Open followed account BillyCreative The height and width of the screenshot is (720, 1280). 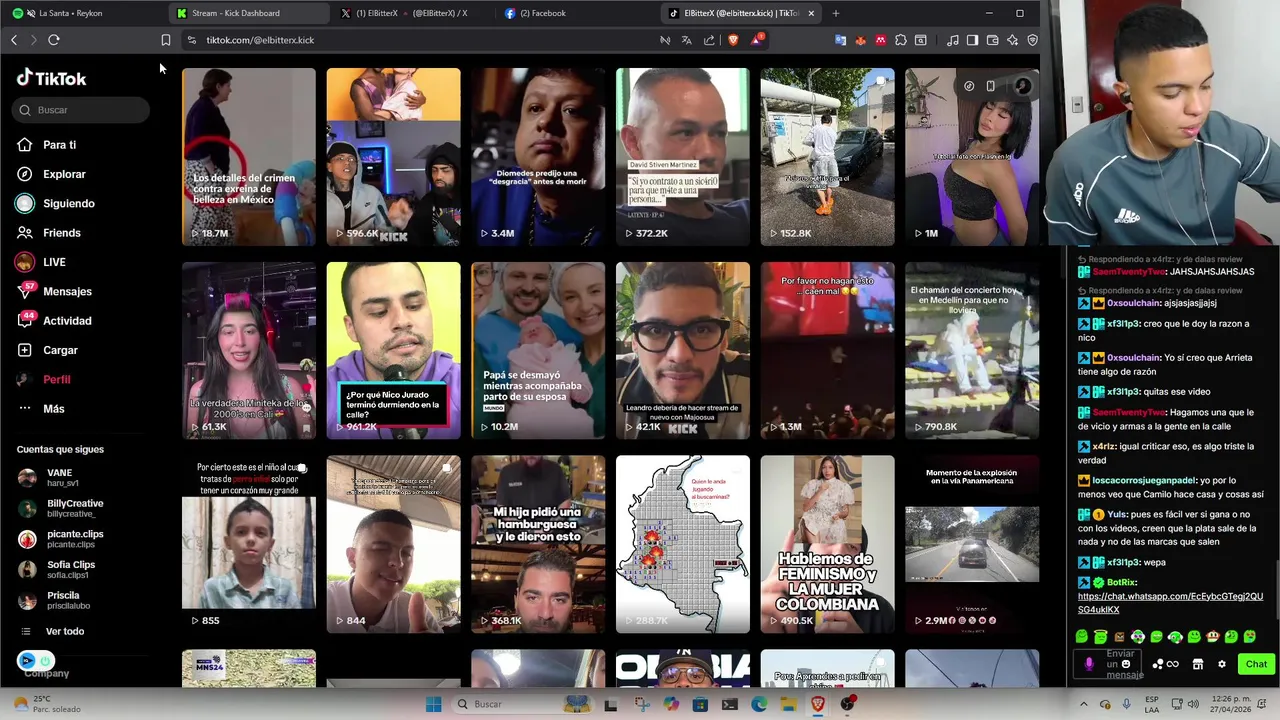coord(60,509)
